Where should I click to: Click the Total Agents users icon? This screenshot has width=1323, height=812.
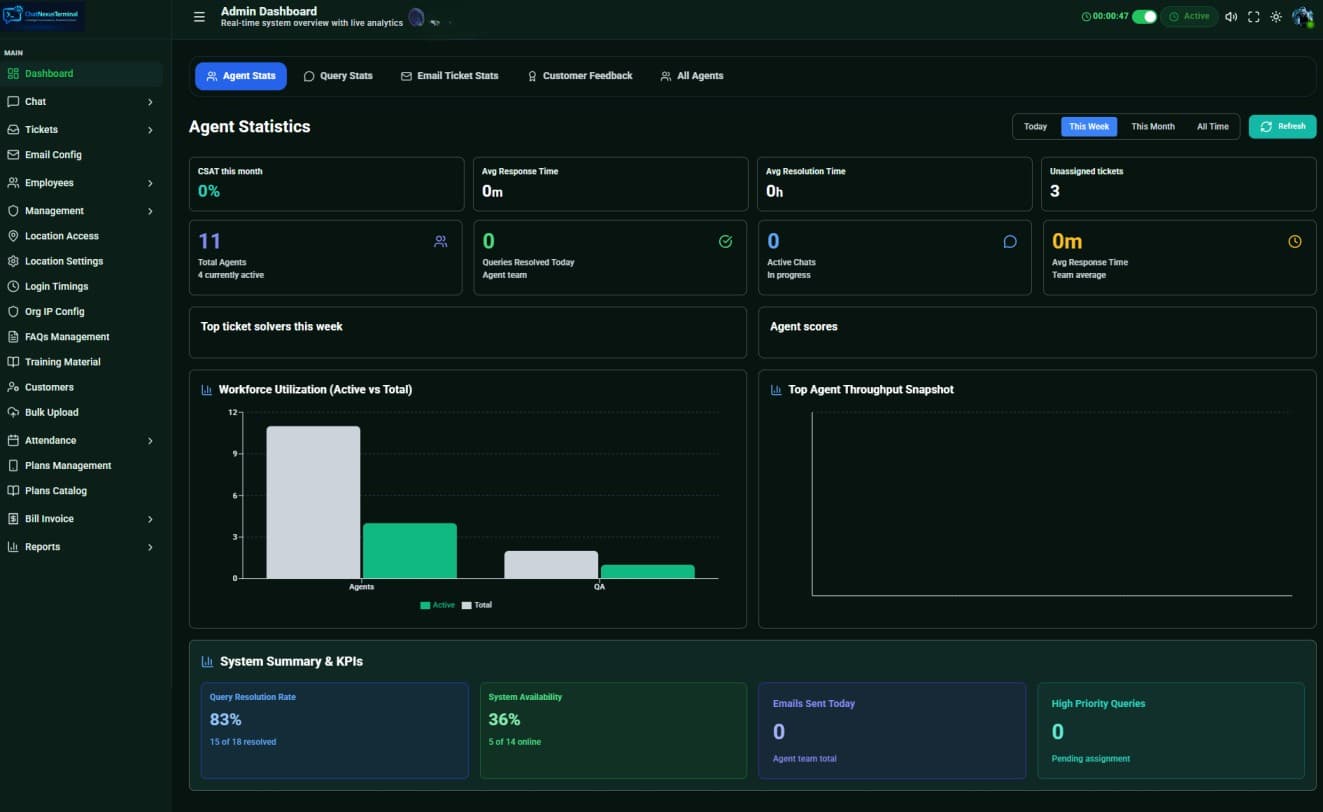pos(441,241)
